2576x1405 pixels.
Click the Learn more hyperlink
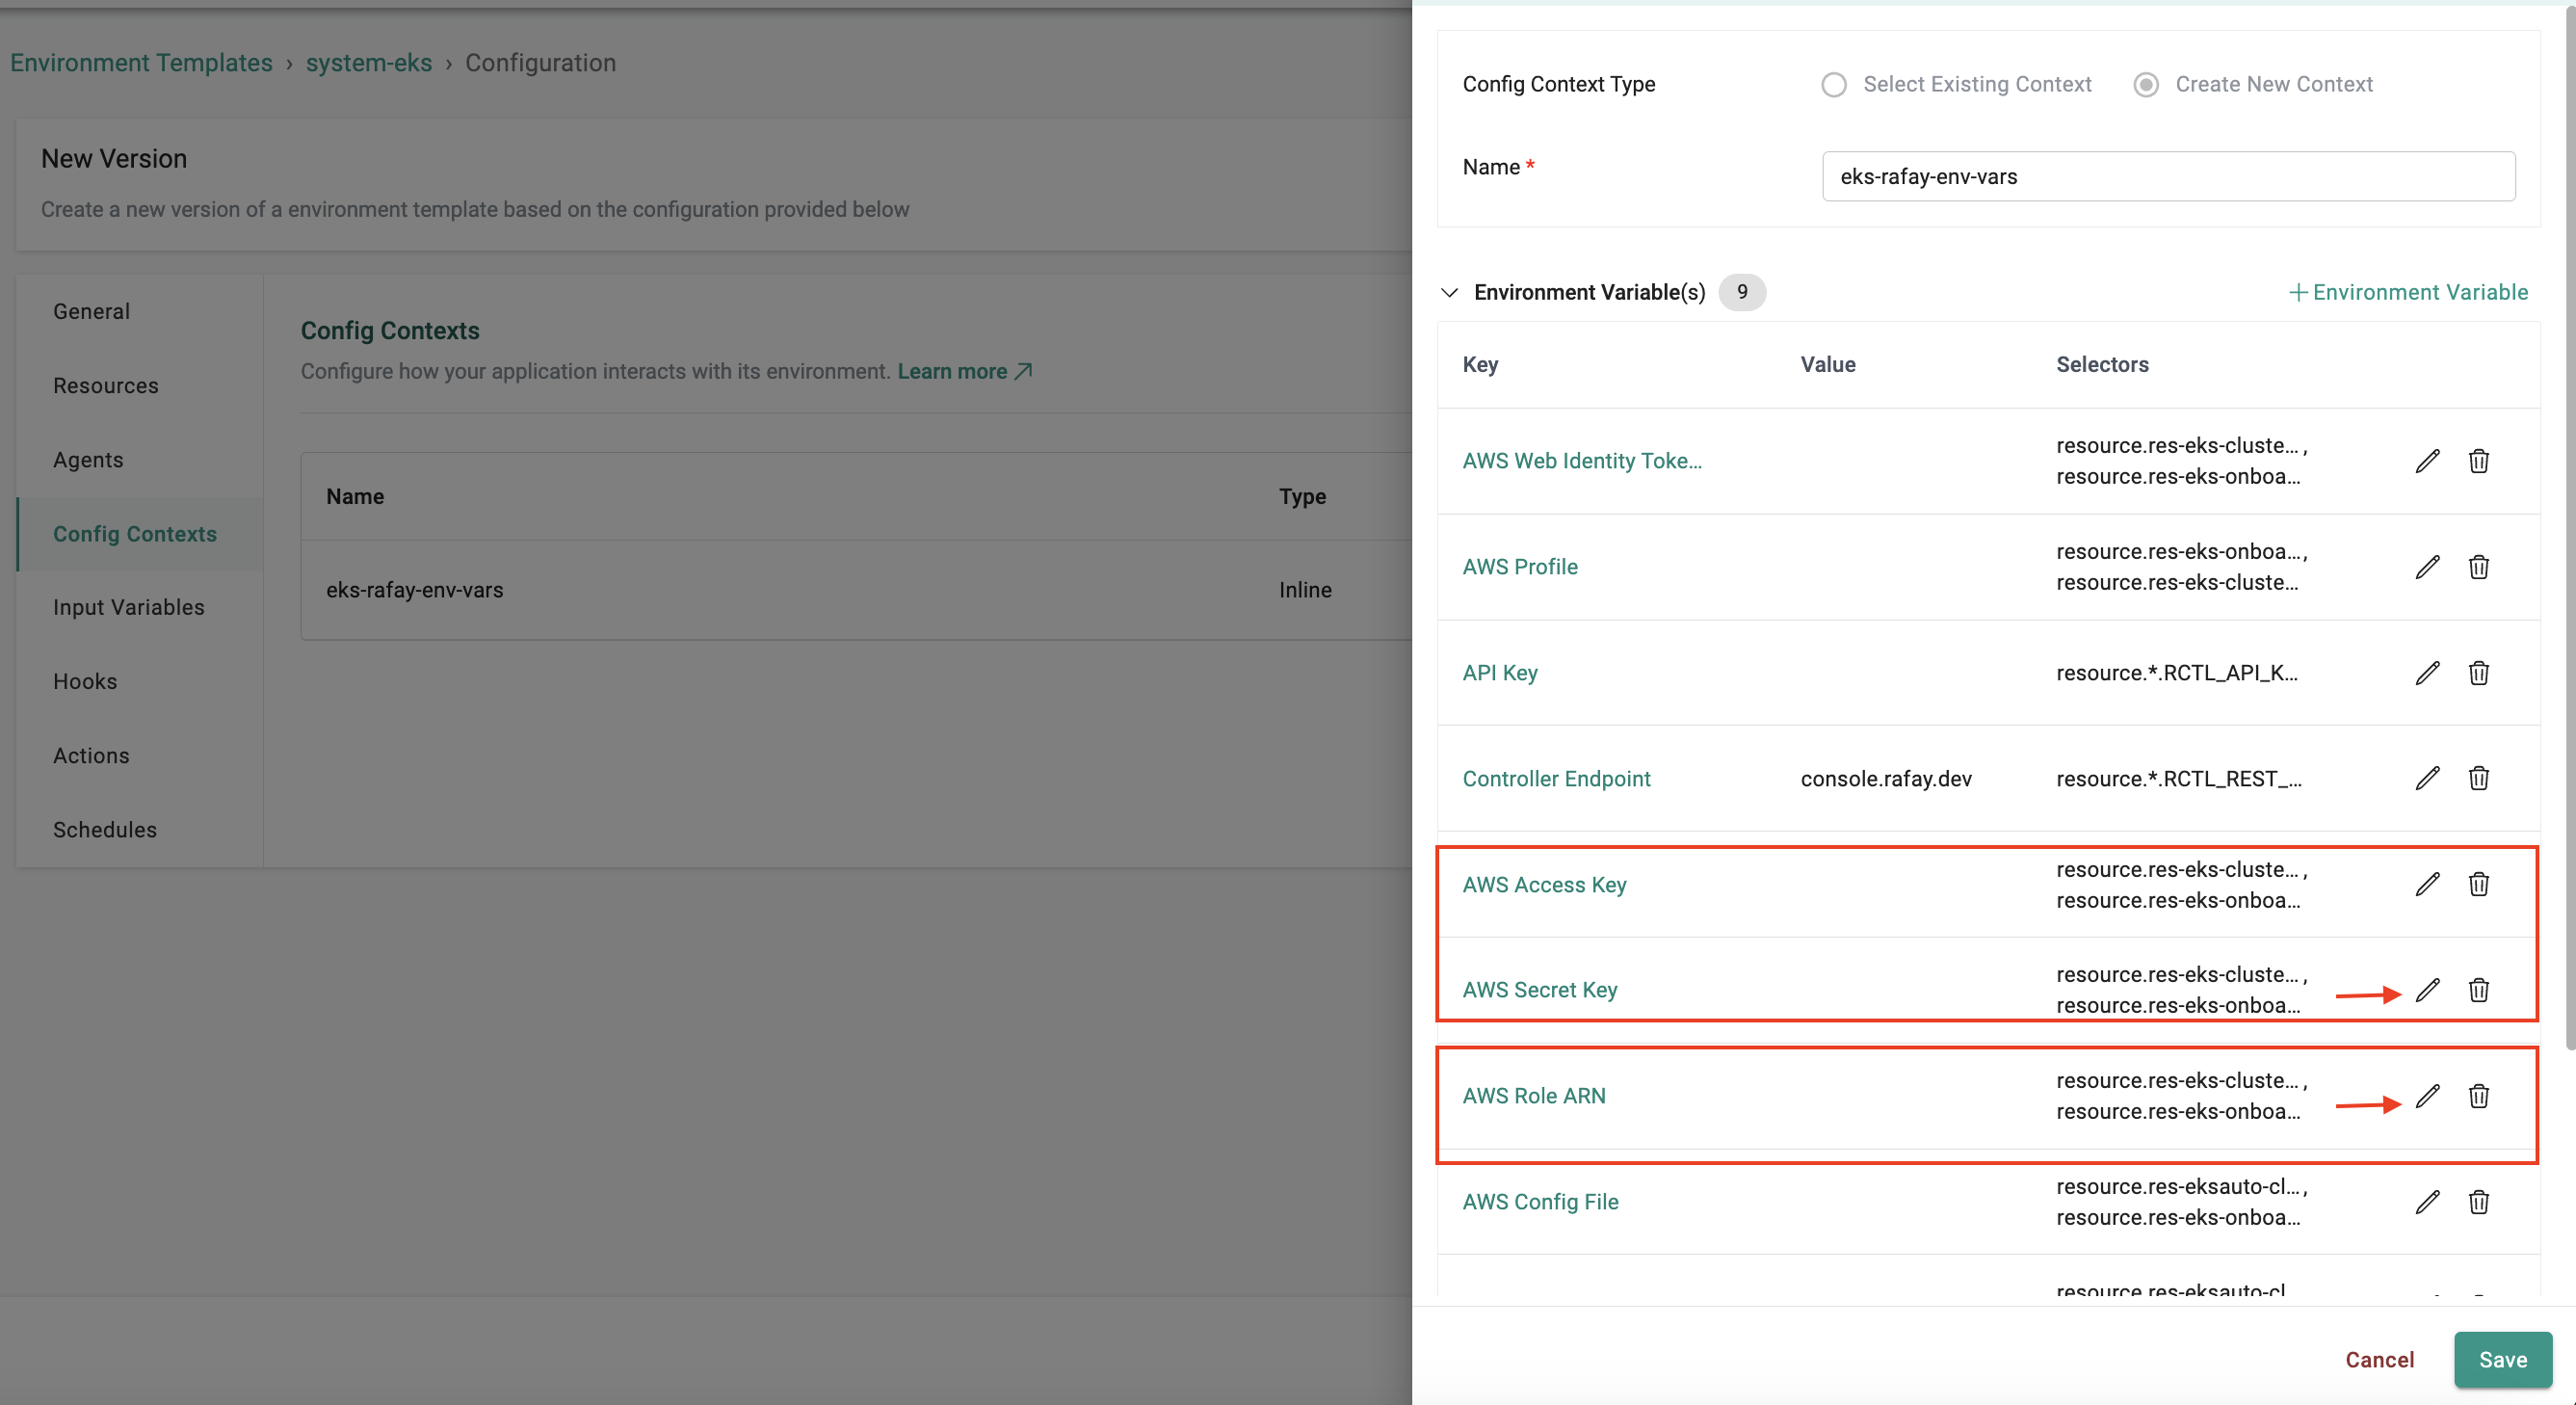pos(963,368)
